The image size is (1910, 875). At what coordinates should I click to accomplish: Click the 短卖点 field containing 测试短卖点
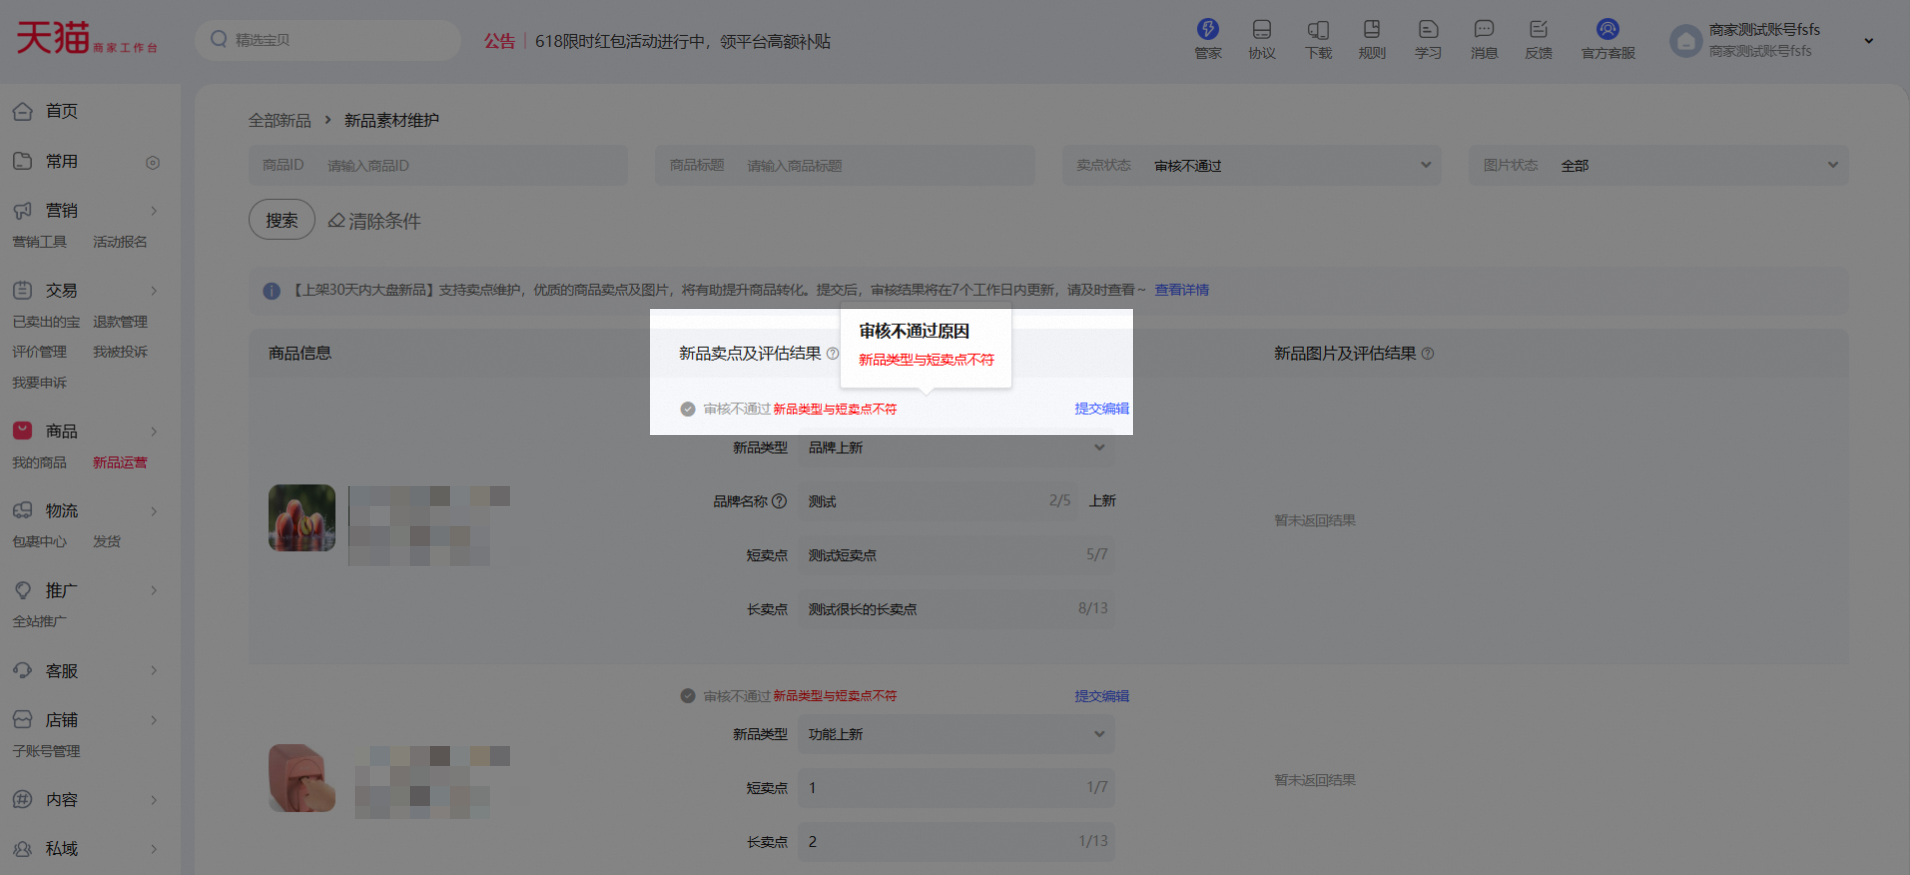pyautogui.click(x=956, y=555)
